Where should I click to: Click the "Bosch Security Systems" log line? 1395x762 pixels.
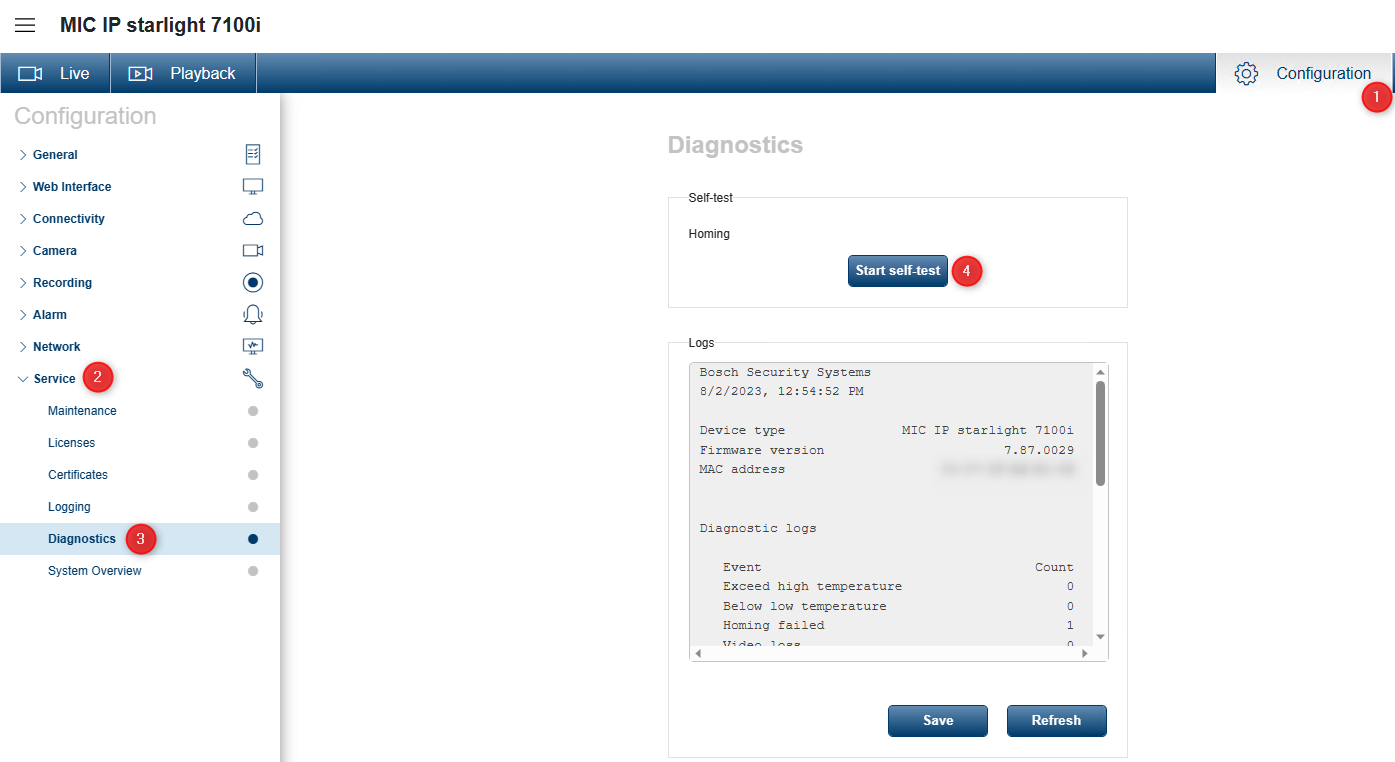coord(785,372)
